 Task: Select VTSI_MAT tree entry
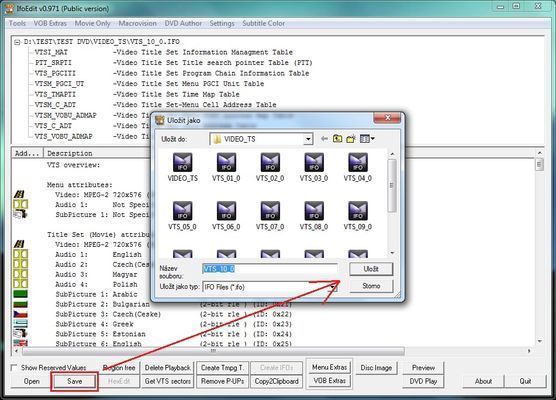51,52
